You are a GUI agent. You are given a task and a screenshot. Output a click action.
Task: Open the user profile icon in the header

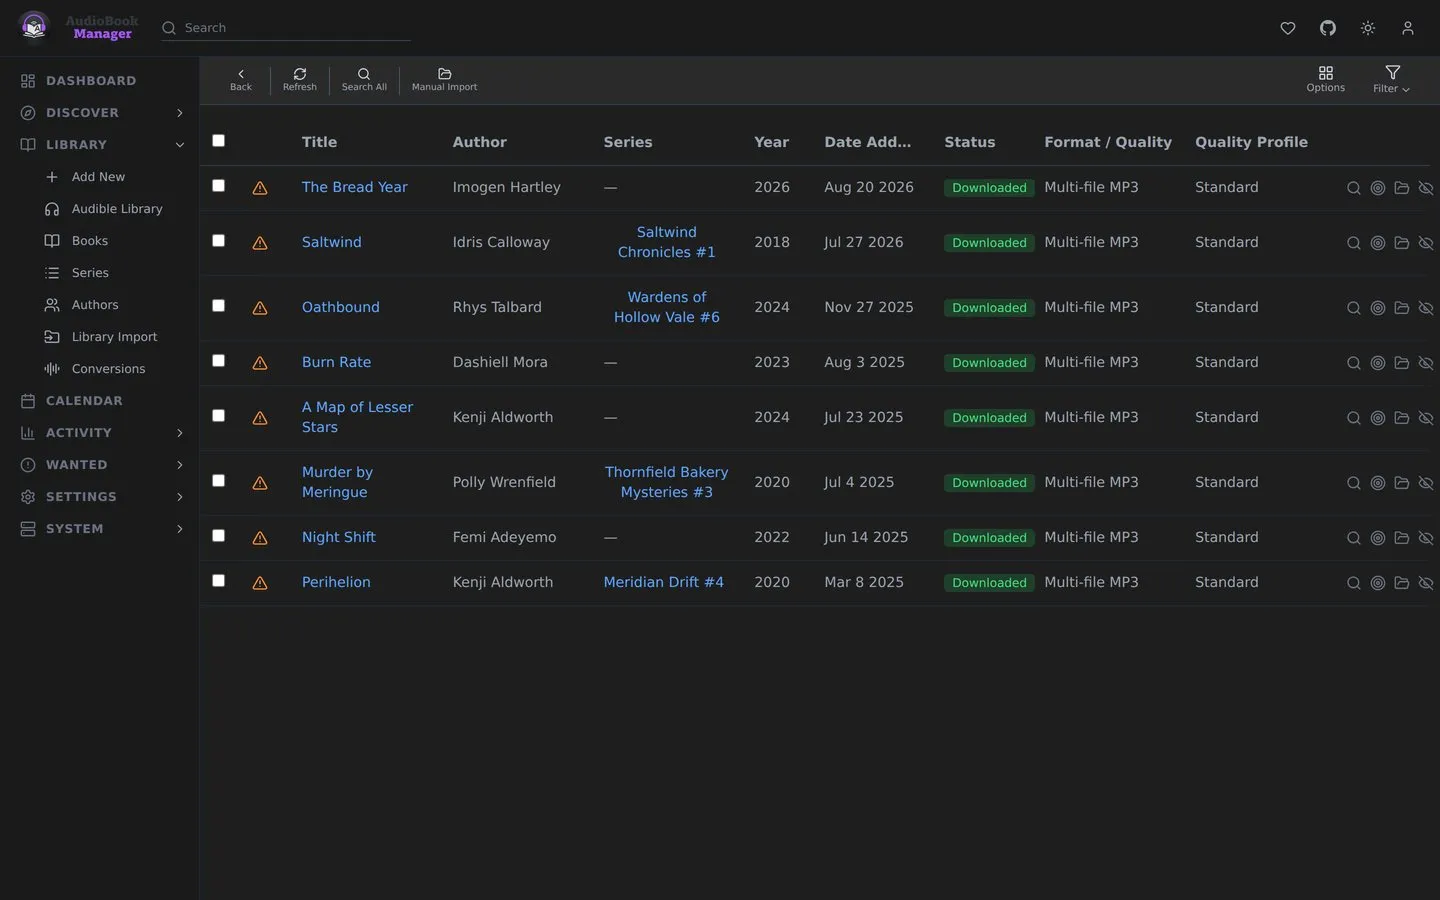(x=1407, y=28)
